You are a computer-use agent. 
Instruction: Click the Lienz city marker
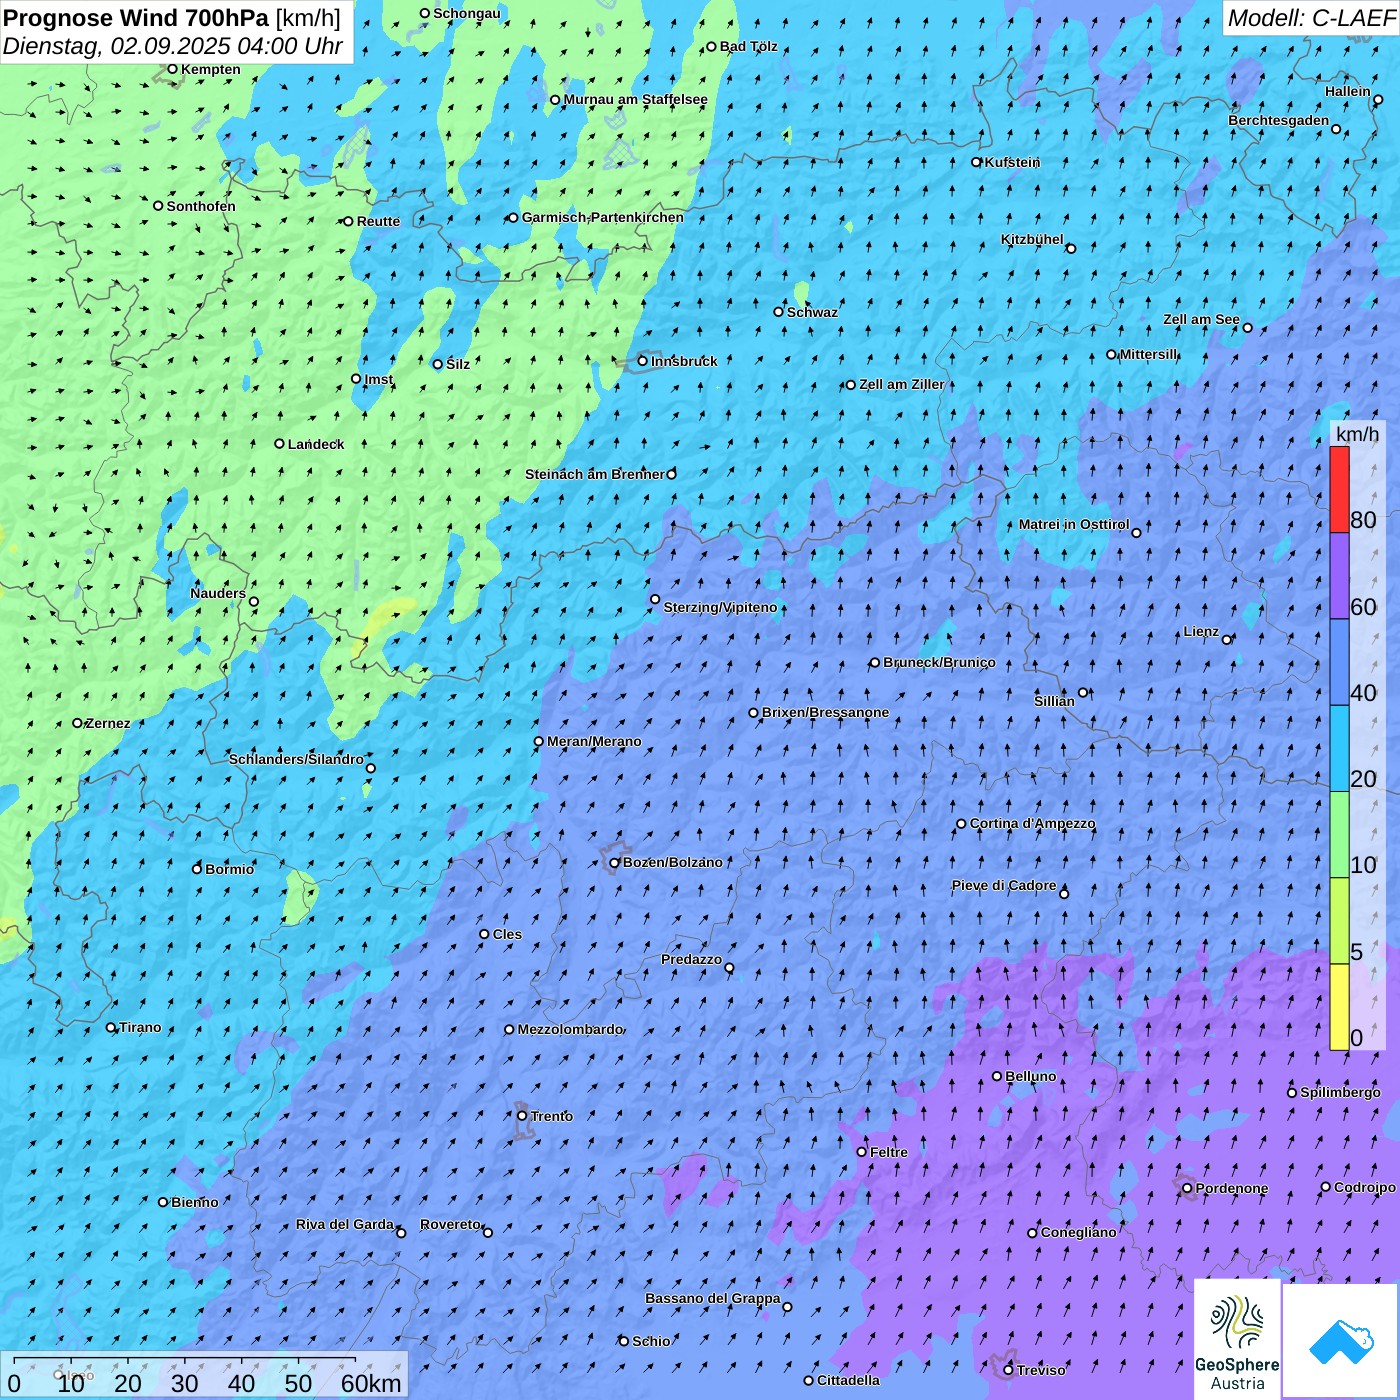1227,640
